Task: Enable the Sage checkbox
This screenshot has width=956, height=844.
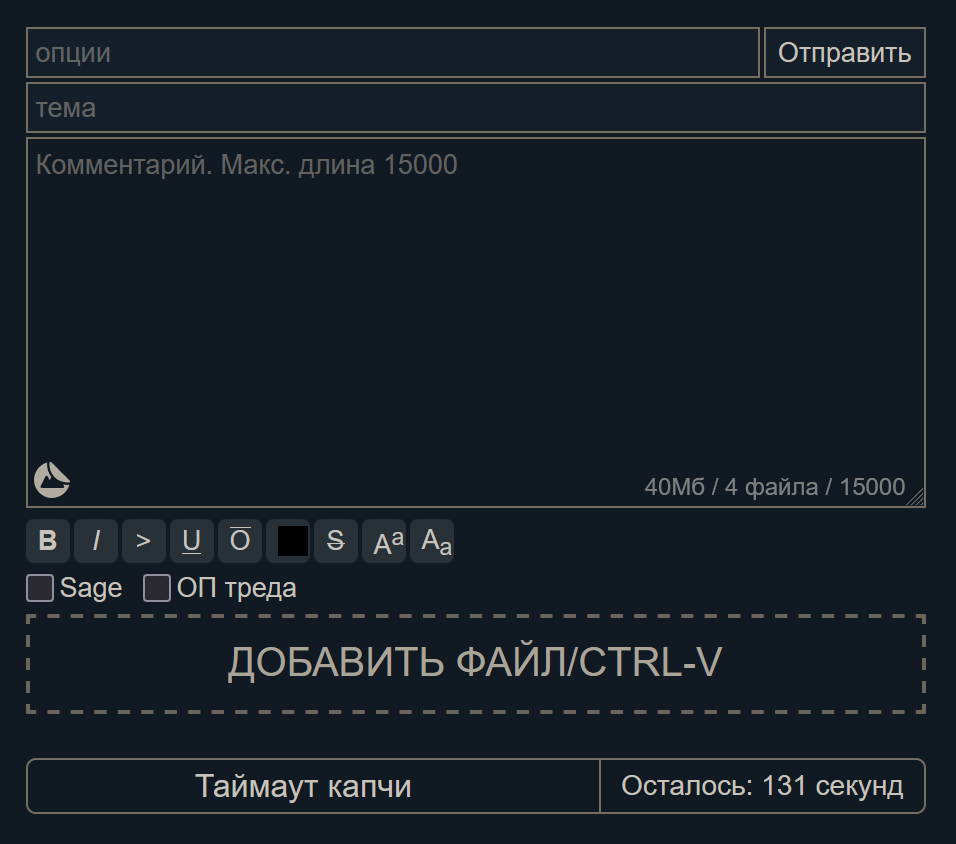Action: pyautogui.click(x=40, y=588)
